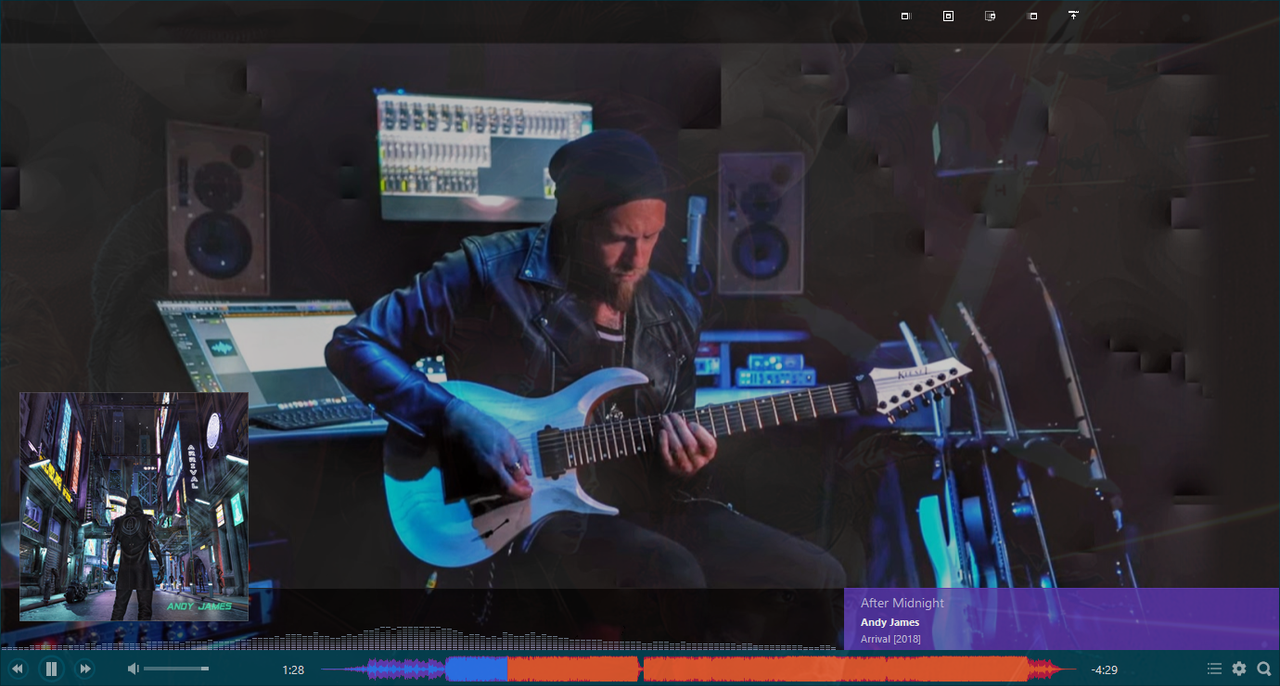
Task: Open the now playing list icon
Action: click(x=1214, y=669)
